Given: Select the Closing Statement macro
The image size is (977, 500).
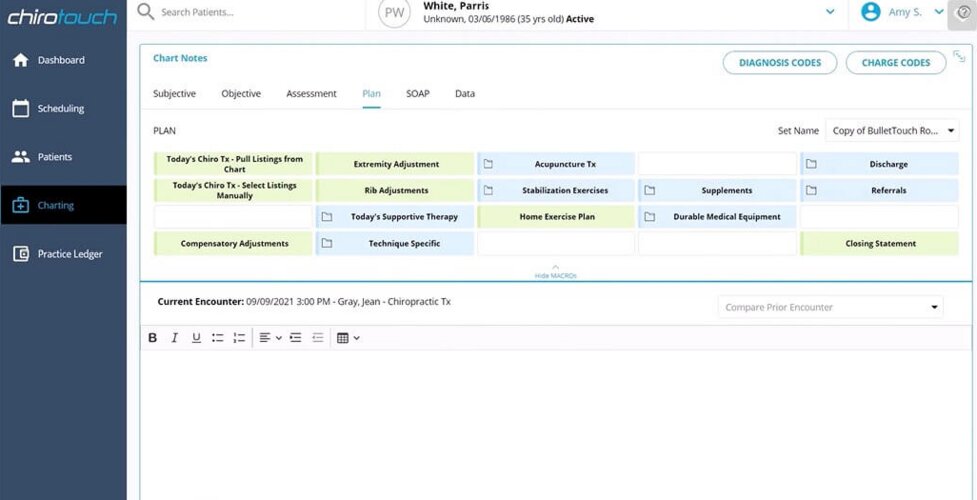Looking at the screenshot, I should click(880, 244).
